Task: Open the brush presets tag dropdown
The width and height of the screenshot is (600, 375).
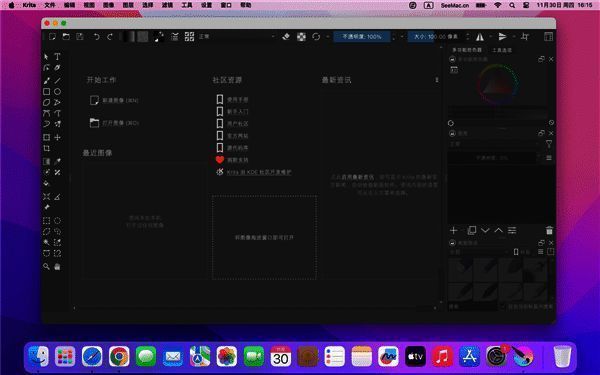Action: [479, 252]
